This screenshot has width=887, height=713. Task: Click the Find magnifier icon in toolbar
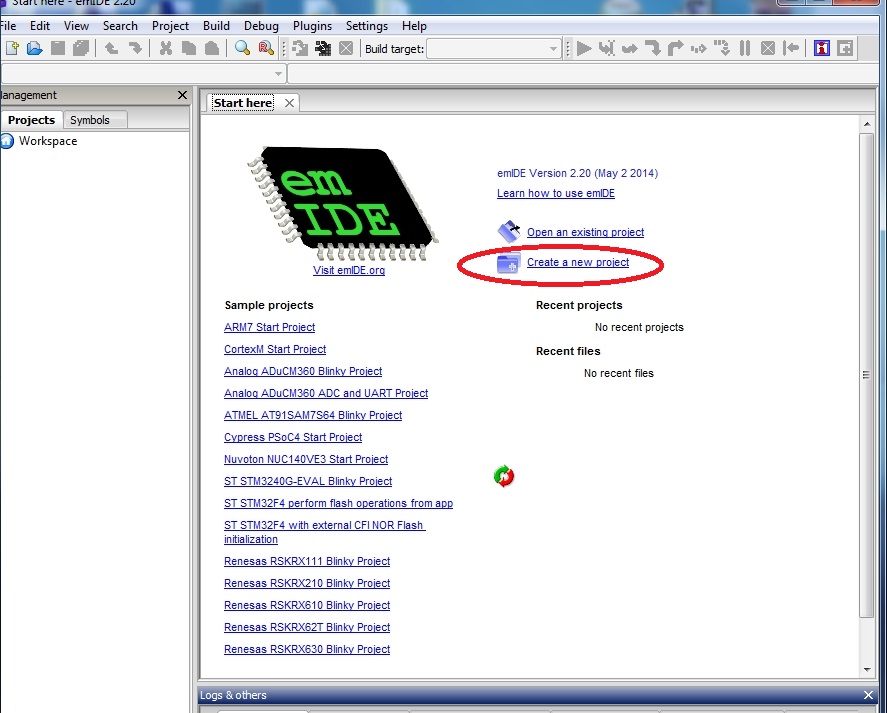pyautogui.click(x=242, y=48)
